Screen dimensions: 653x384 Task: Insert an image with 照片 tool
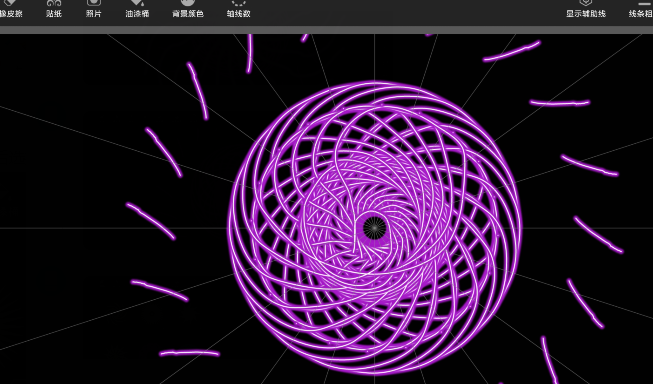pyautogui.click(x=94, y=9)
